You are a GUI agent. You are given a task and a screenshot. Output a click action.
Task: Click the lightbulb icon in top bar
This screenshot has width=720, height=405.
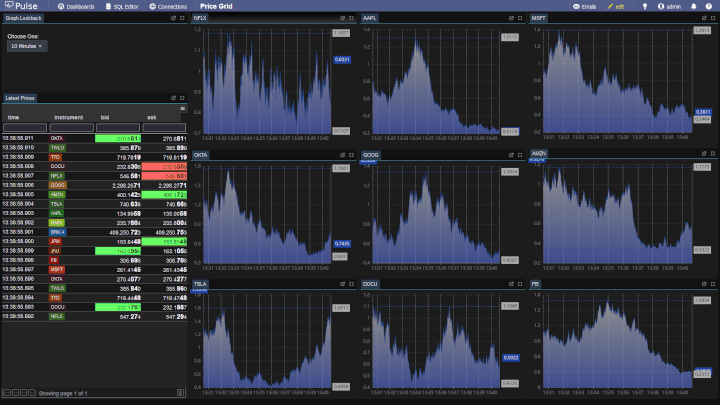point(645,6)
